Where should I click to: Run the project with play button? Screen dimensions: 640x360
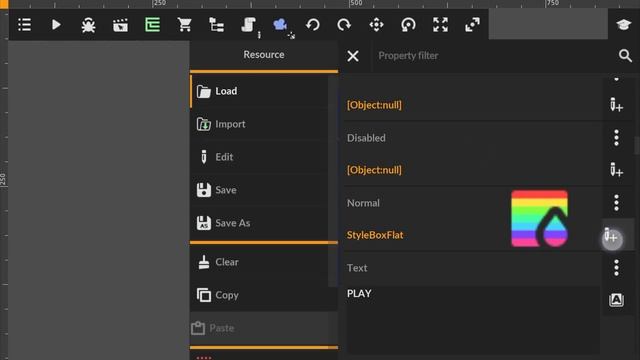56,25
